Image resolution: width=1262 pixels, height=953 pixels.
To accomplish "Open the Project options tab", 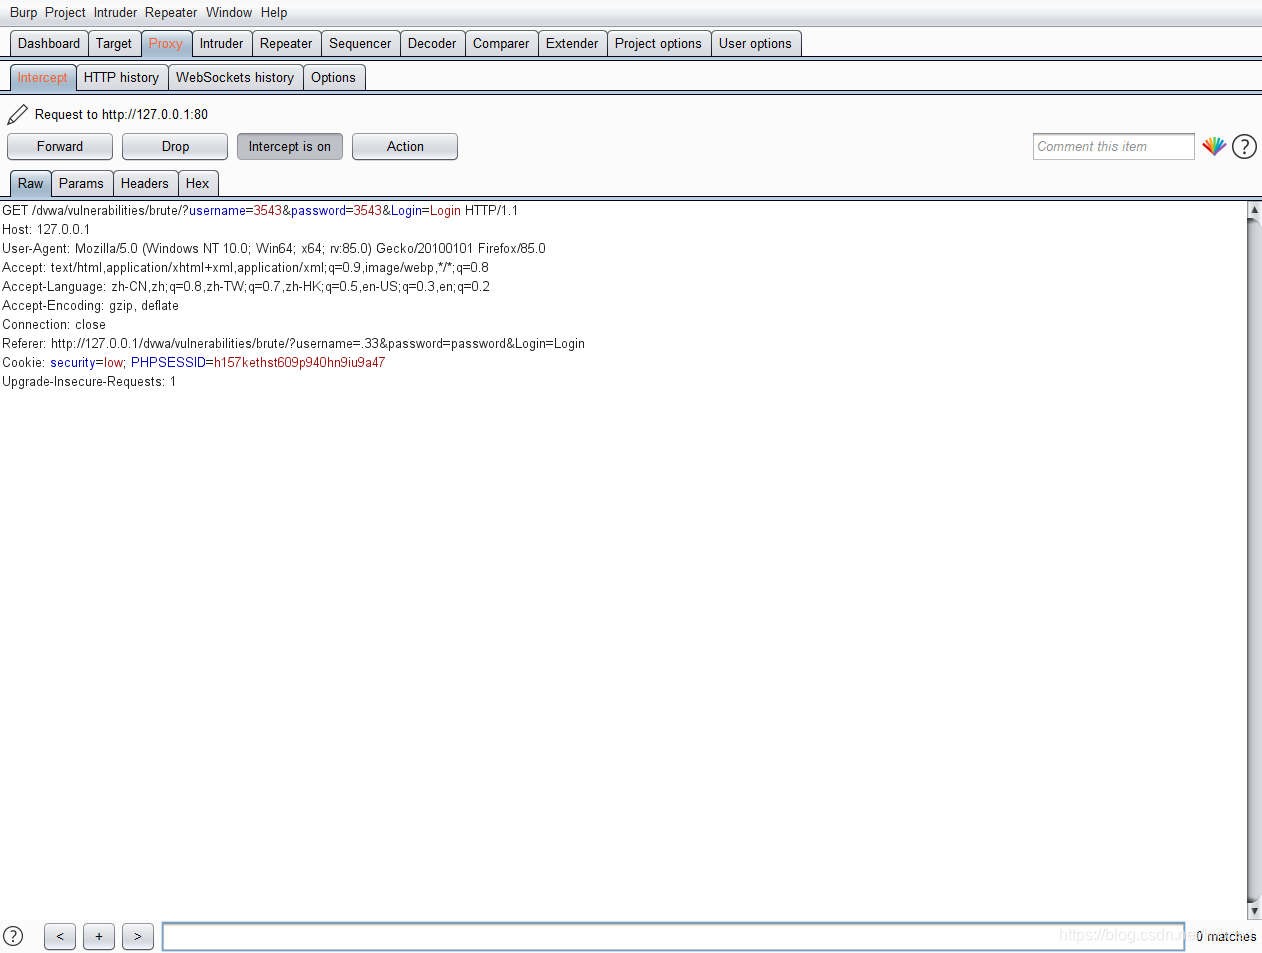I will (x=658, y=44).
